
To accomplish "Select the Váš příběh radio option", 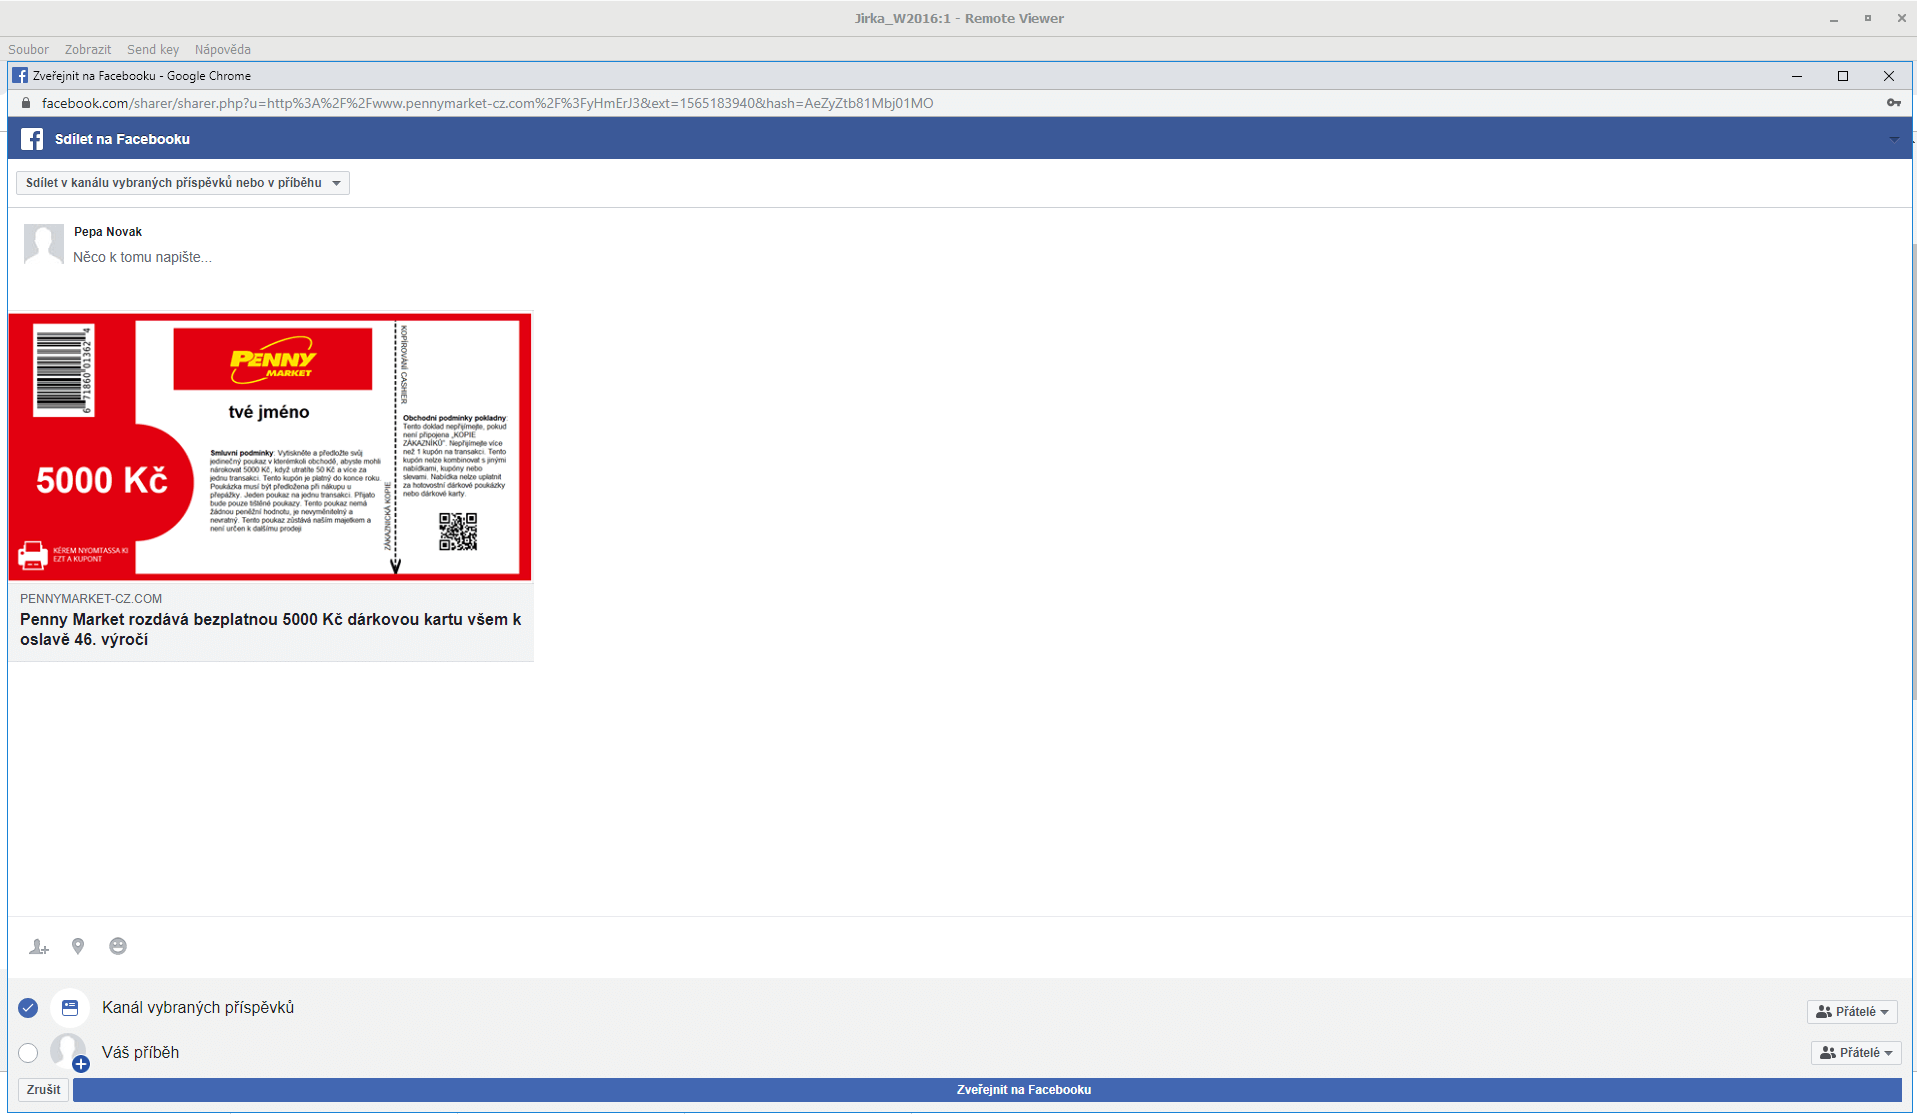I will 28,1053.
